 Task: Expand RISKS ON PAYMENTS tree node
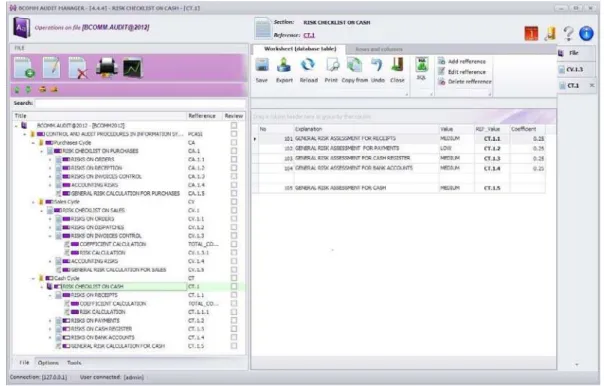50,321
